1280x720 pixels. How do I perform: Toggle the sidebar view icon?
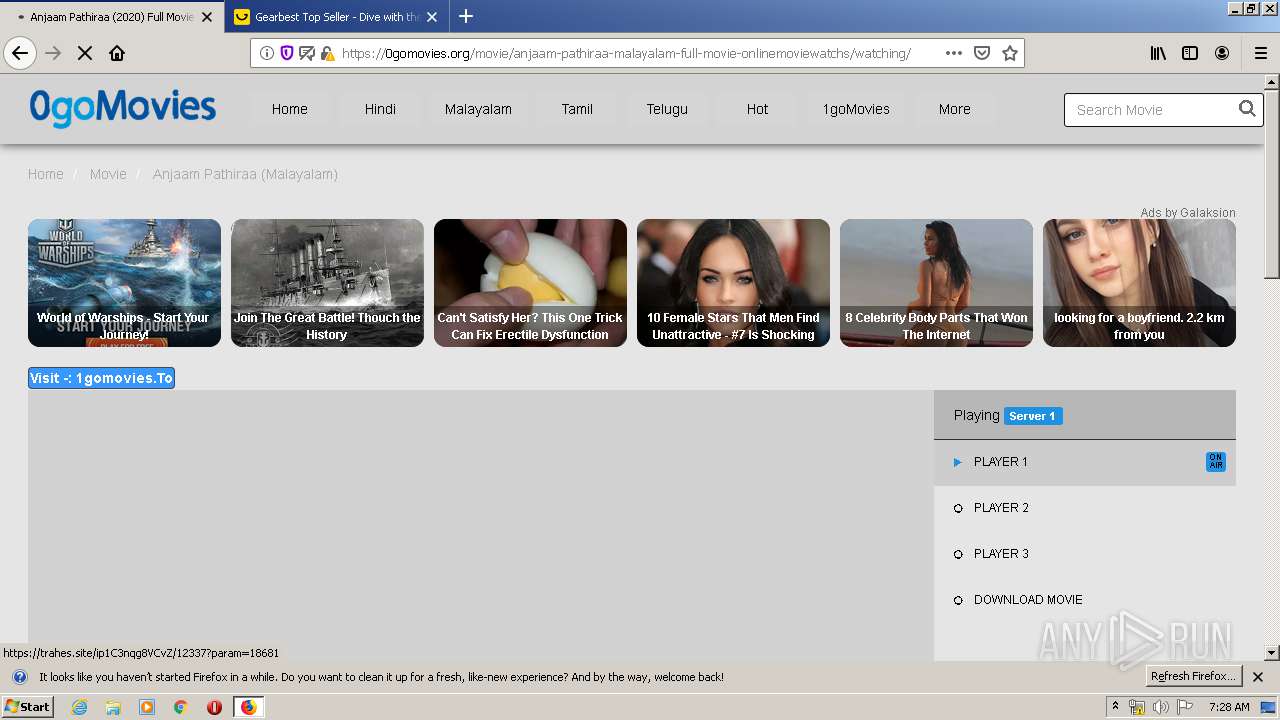point(1190,54)
